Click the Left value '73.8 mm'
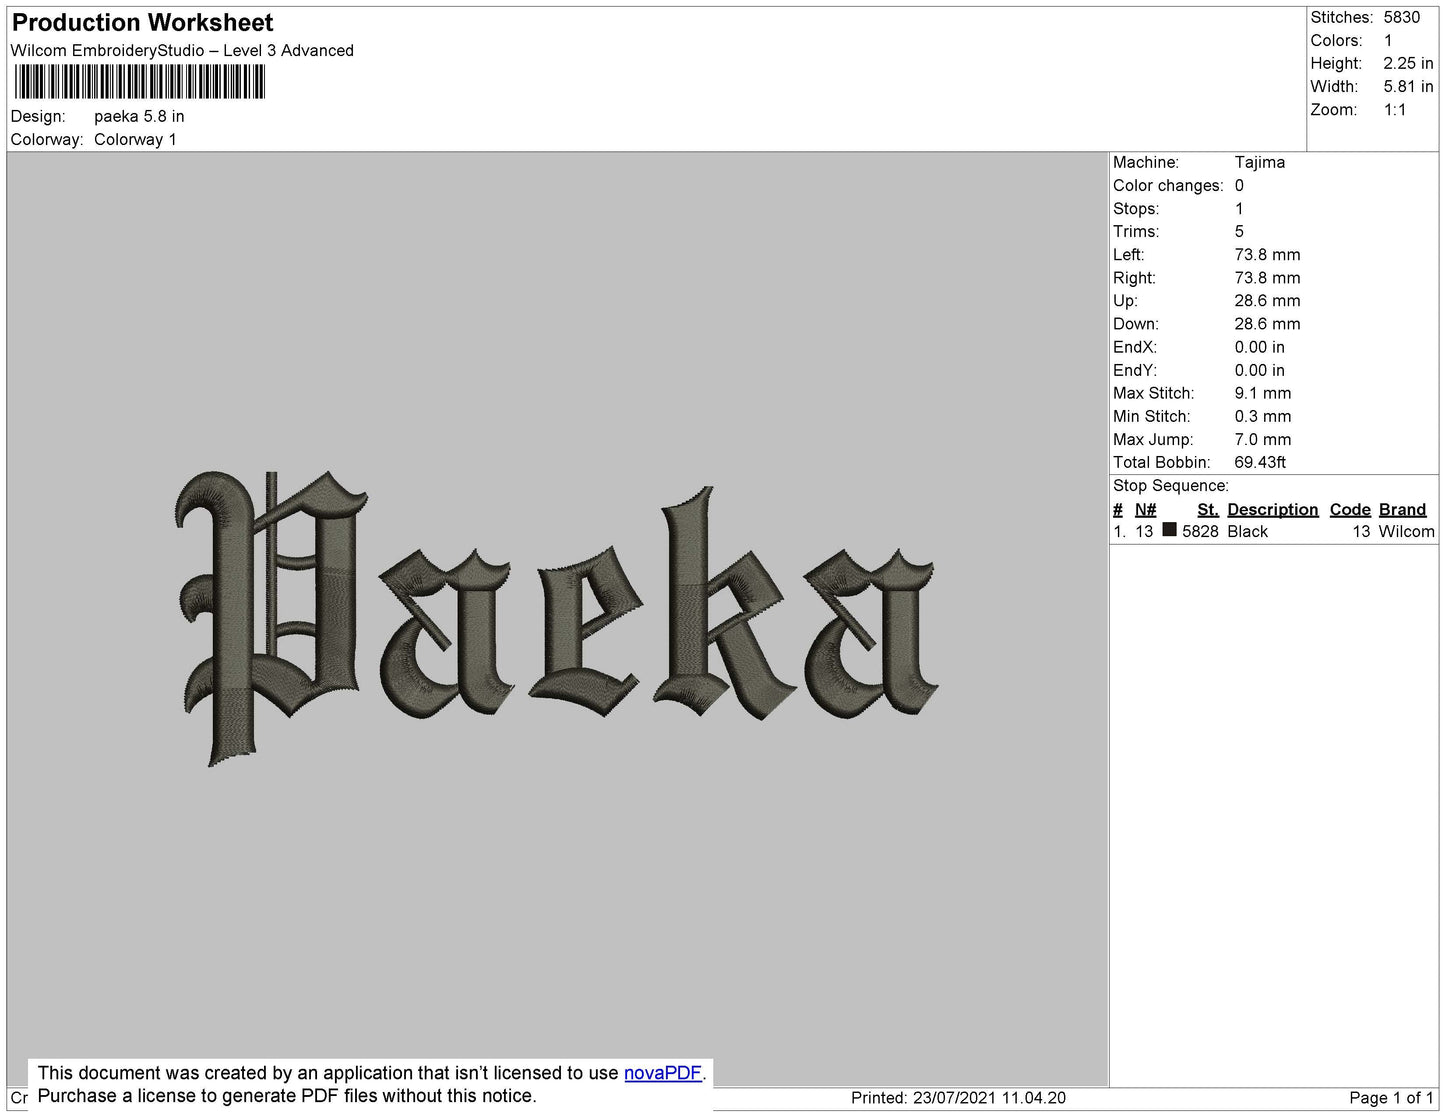This screenshot has width=1445, height=1117. [1267, 255]
